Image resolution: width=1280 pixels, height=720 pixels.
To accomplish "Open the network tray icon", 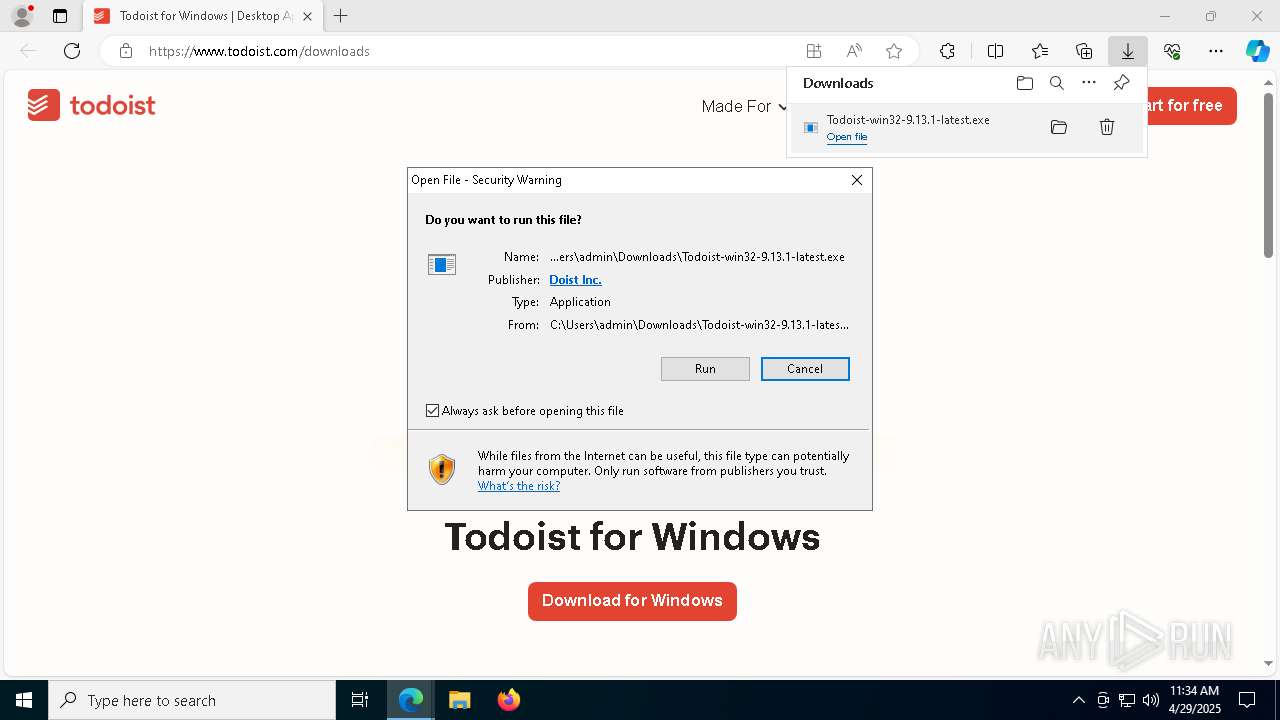I will [1127, 700].
